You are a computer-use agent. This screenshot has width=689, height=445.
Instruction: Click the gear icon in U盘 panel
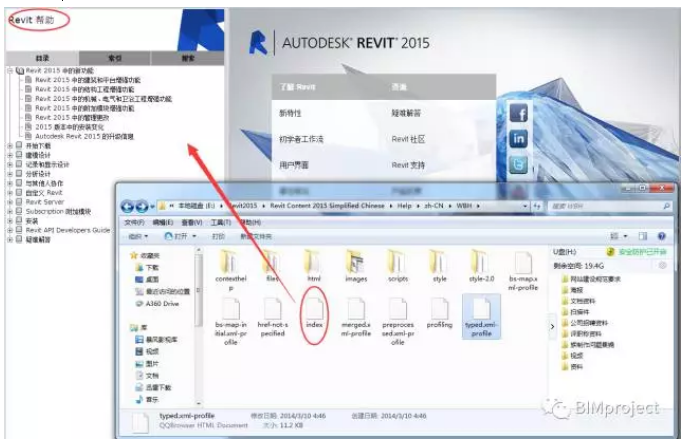click(x=663, y=265)
